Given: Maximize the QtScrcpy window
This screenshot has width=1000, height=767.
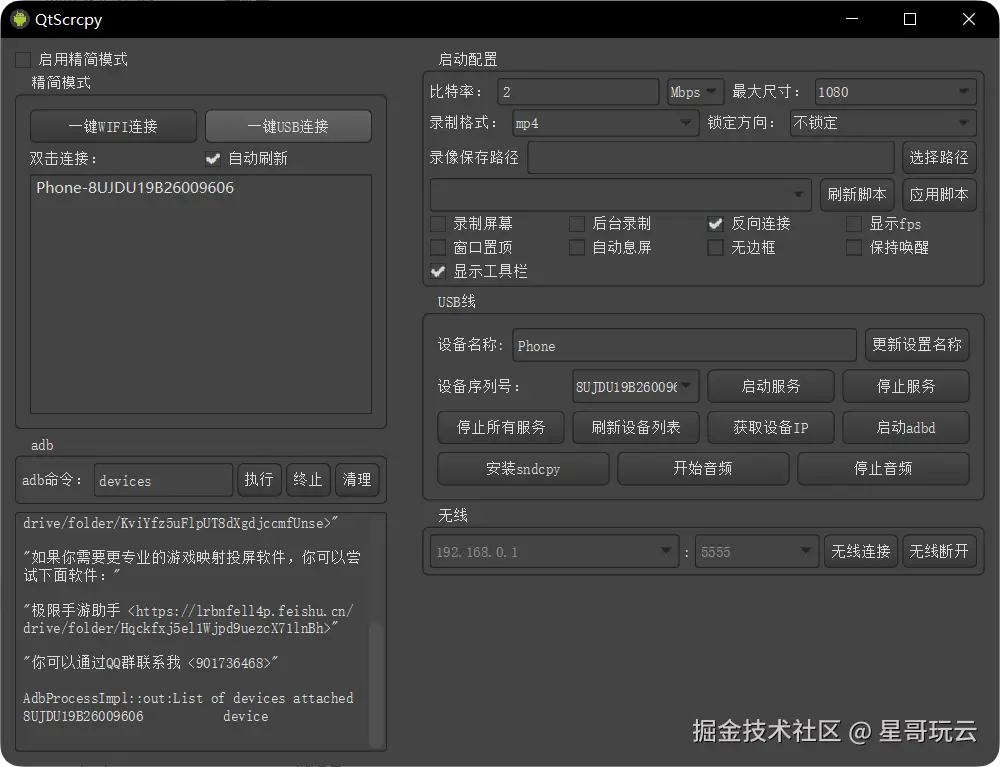Looking at the screenshot, I should pyautogui.click(x=910, y=19).
